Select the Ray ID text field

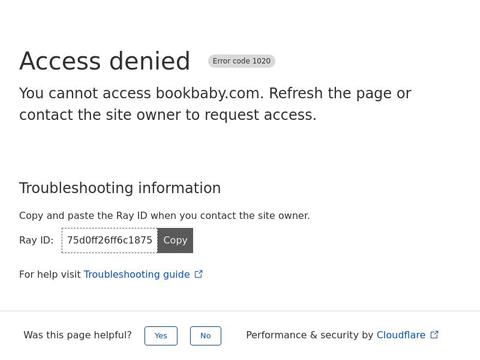click(109, 240)
